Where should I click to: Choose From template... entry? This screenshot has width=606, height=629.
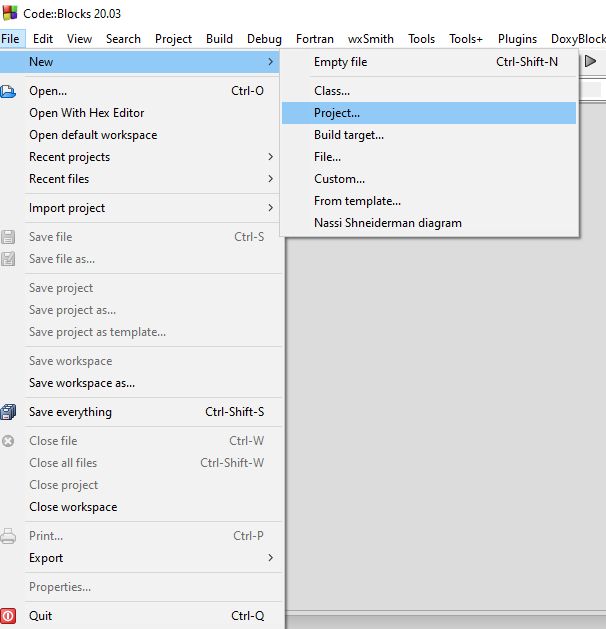429,201
